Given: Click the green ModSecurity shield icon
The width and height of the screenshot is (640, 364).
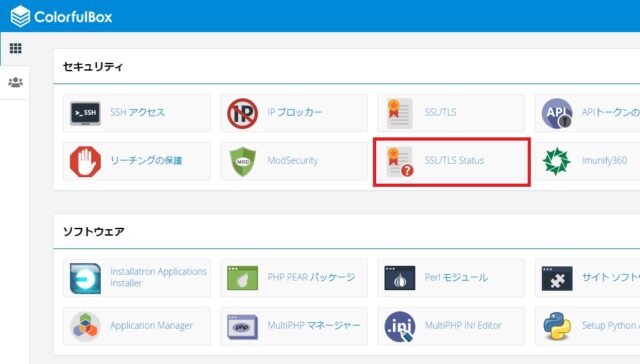Looking at the screenshot, I should pyautogui.click(x=242, y=162).
